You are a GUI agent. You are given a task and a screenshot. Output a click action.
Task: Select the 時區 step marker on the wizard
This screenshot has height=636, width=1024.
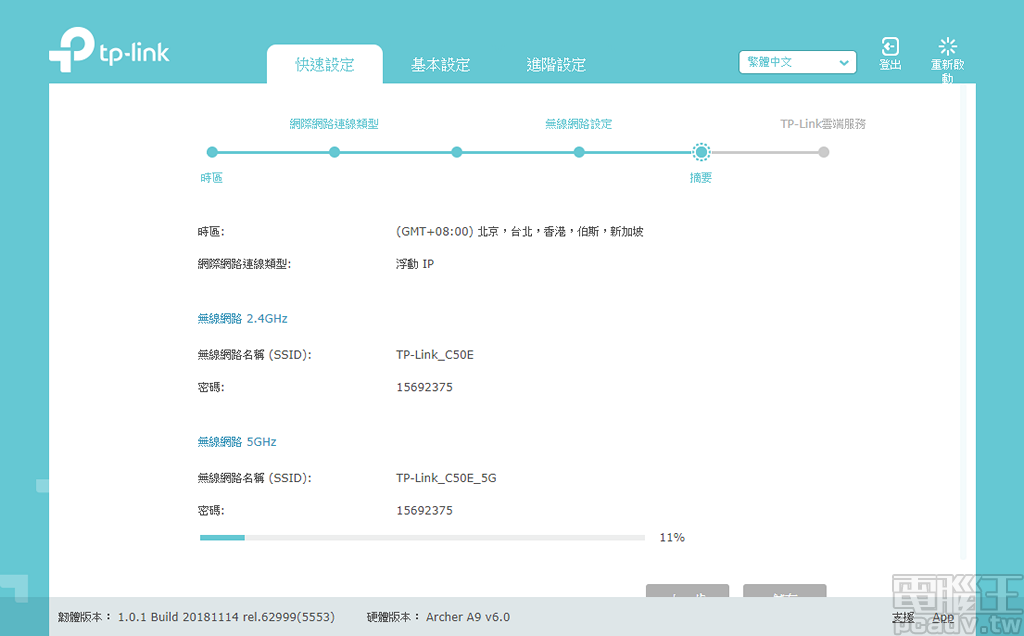coord(212,152)
